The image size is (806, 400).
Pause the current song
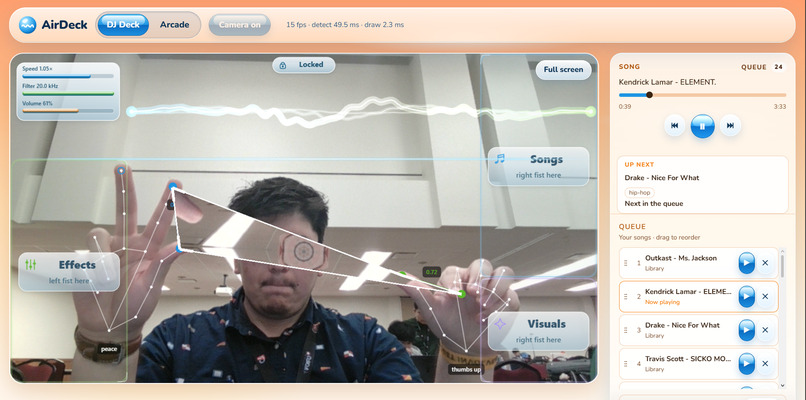tap(702, 125)
